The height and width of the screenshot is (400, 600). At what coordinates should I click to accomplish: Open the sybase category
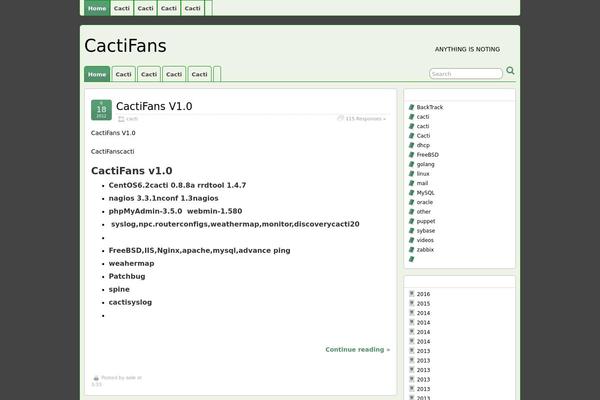click(426, 230)
